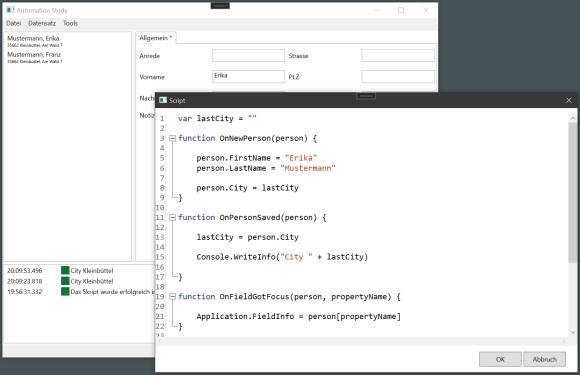Click the 'lastCity = person.City' code line
This screenshot has width=580, height=375.
[247, 237]
